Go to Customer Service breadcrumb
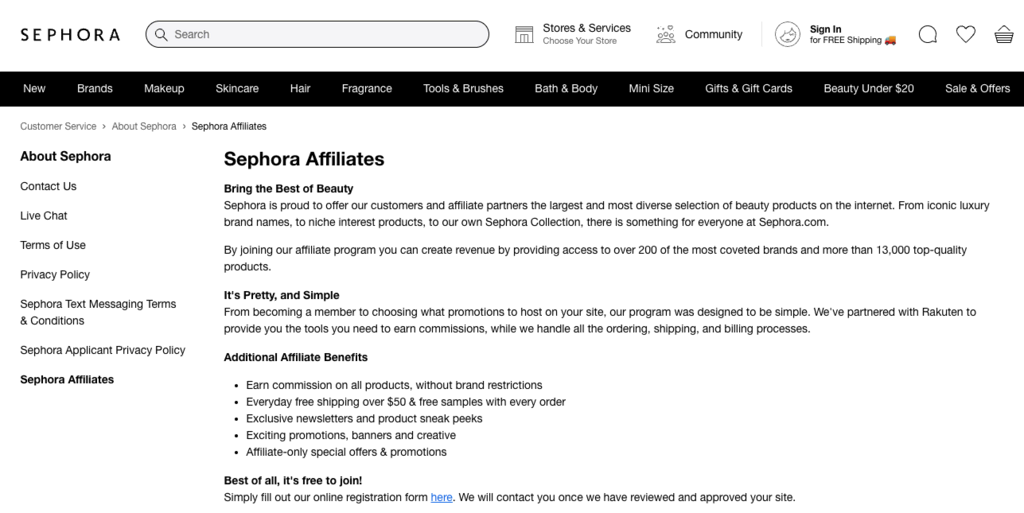Image resolution: width=1024 pixels, height=513 pixels. click(58, 127)
